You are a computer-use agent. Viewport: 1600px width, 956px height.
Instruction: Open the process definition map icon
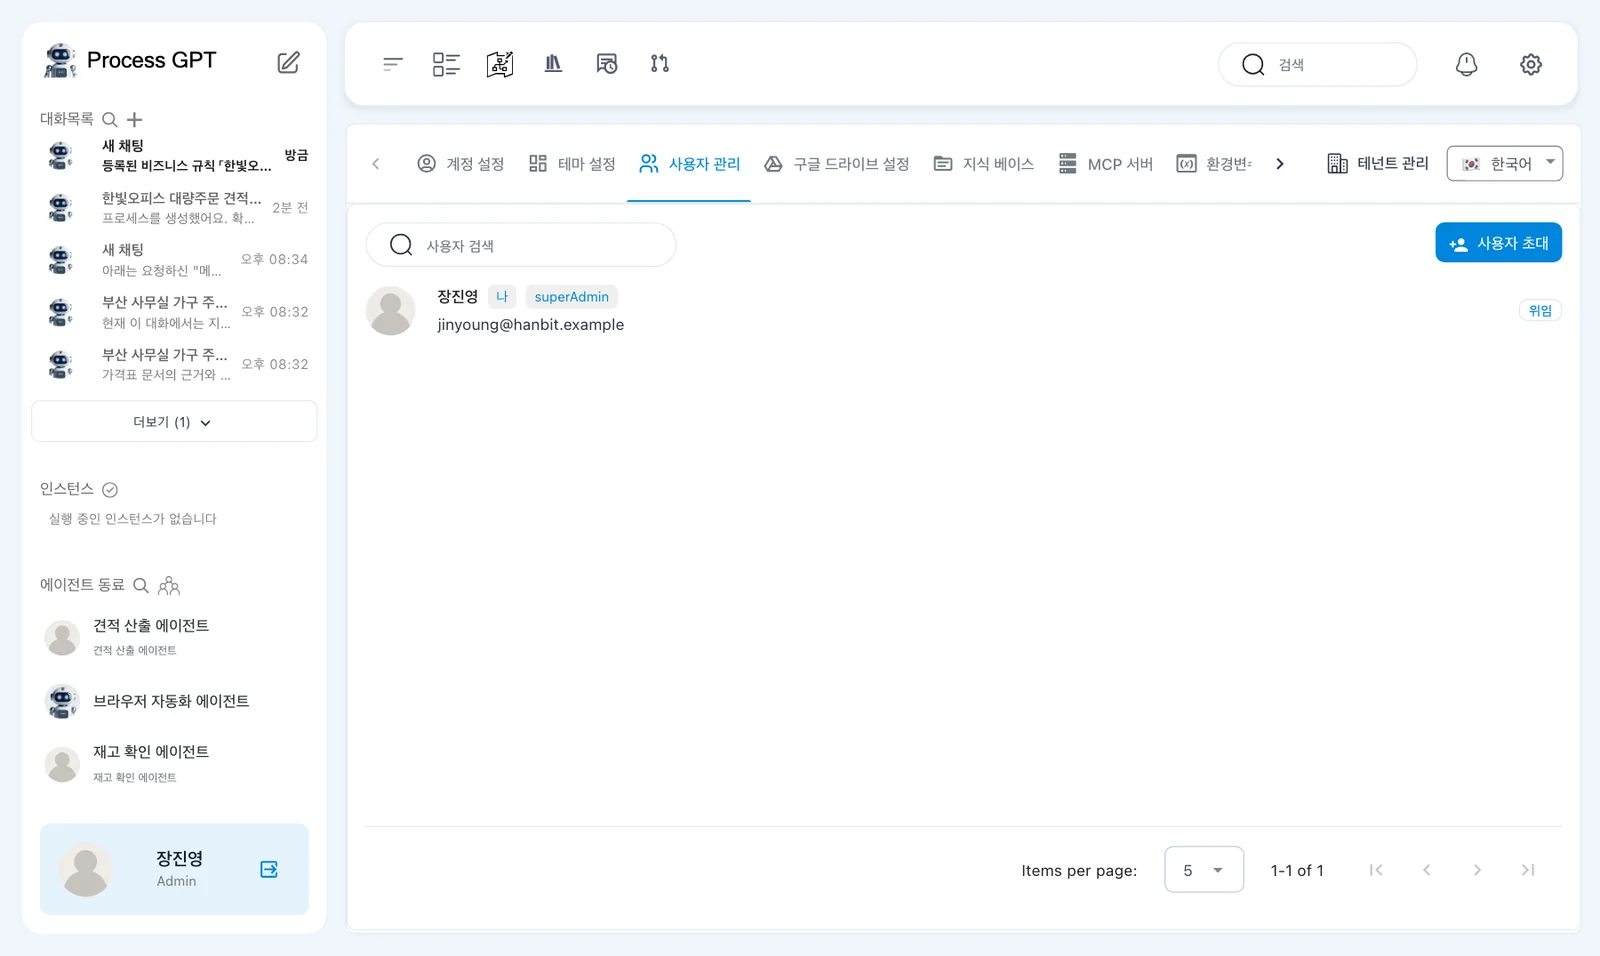500,64
